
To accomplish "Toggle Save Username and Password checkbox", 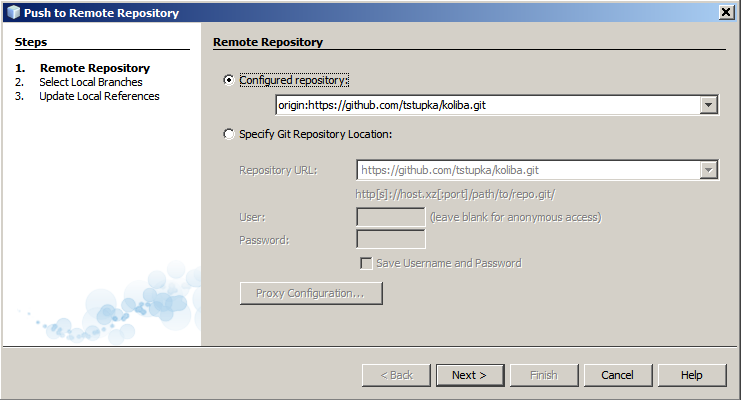I will pyautogui.click(x=366, y=263).
